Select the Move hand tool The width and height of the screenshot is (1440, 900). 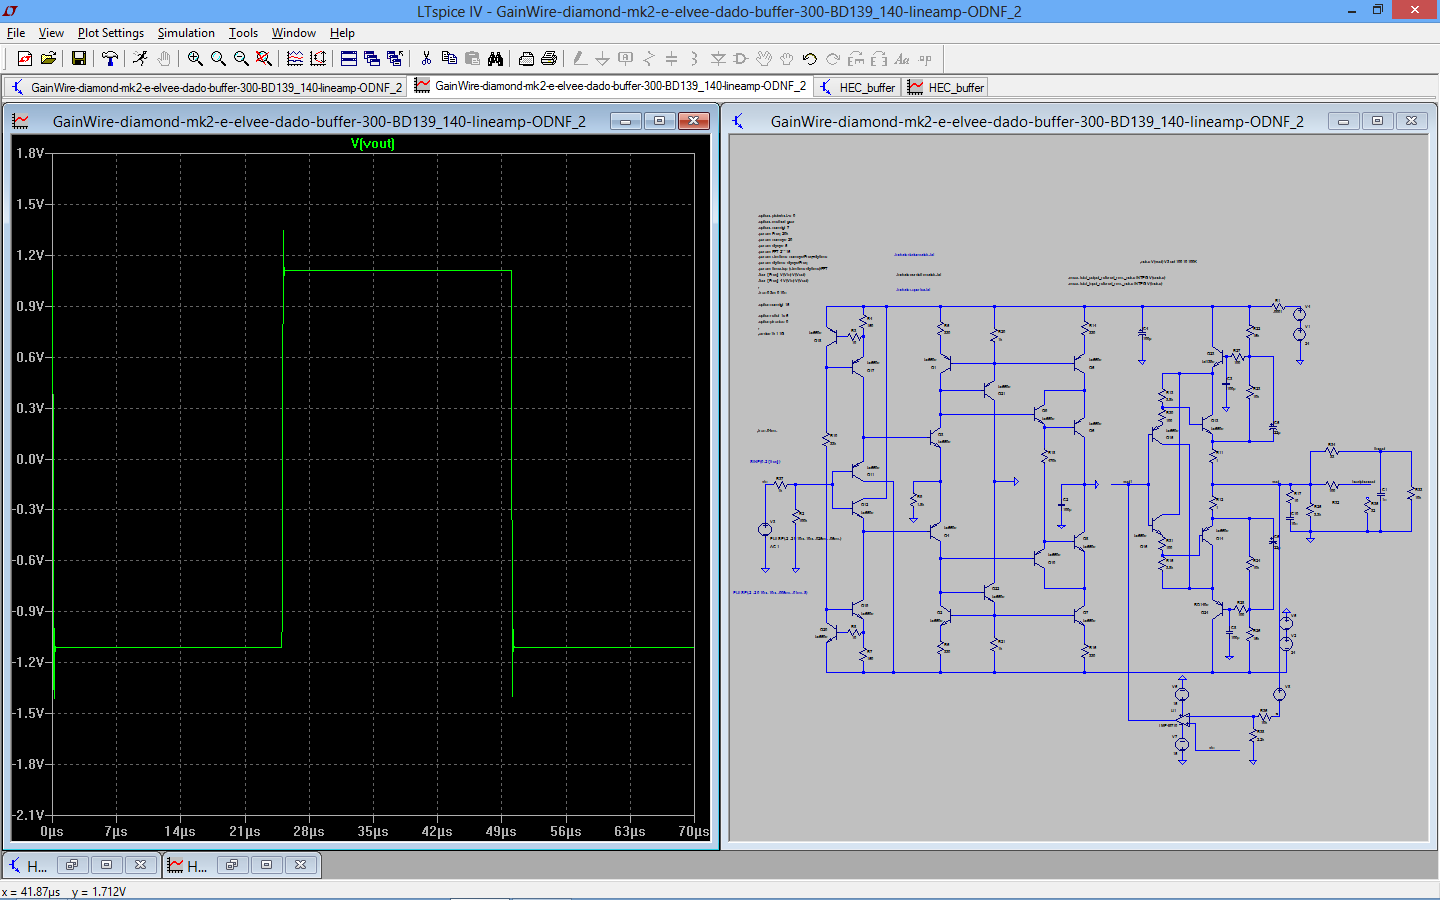coord(764,59)
